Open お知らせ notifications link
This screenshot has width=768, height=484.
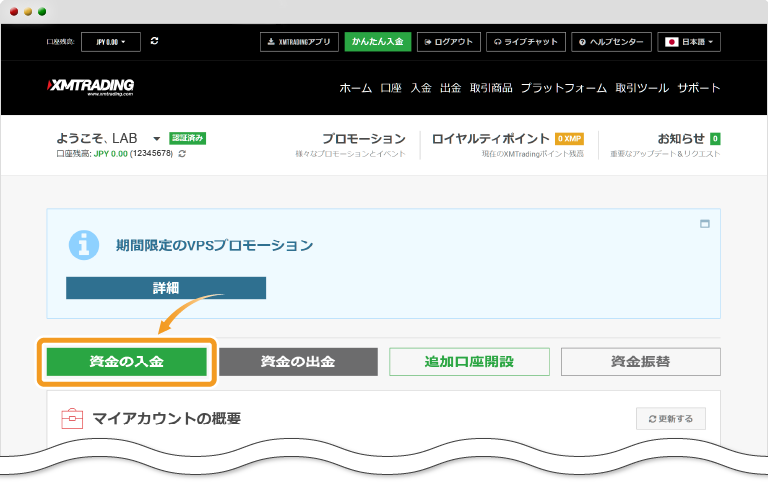681,139
